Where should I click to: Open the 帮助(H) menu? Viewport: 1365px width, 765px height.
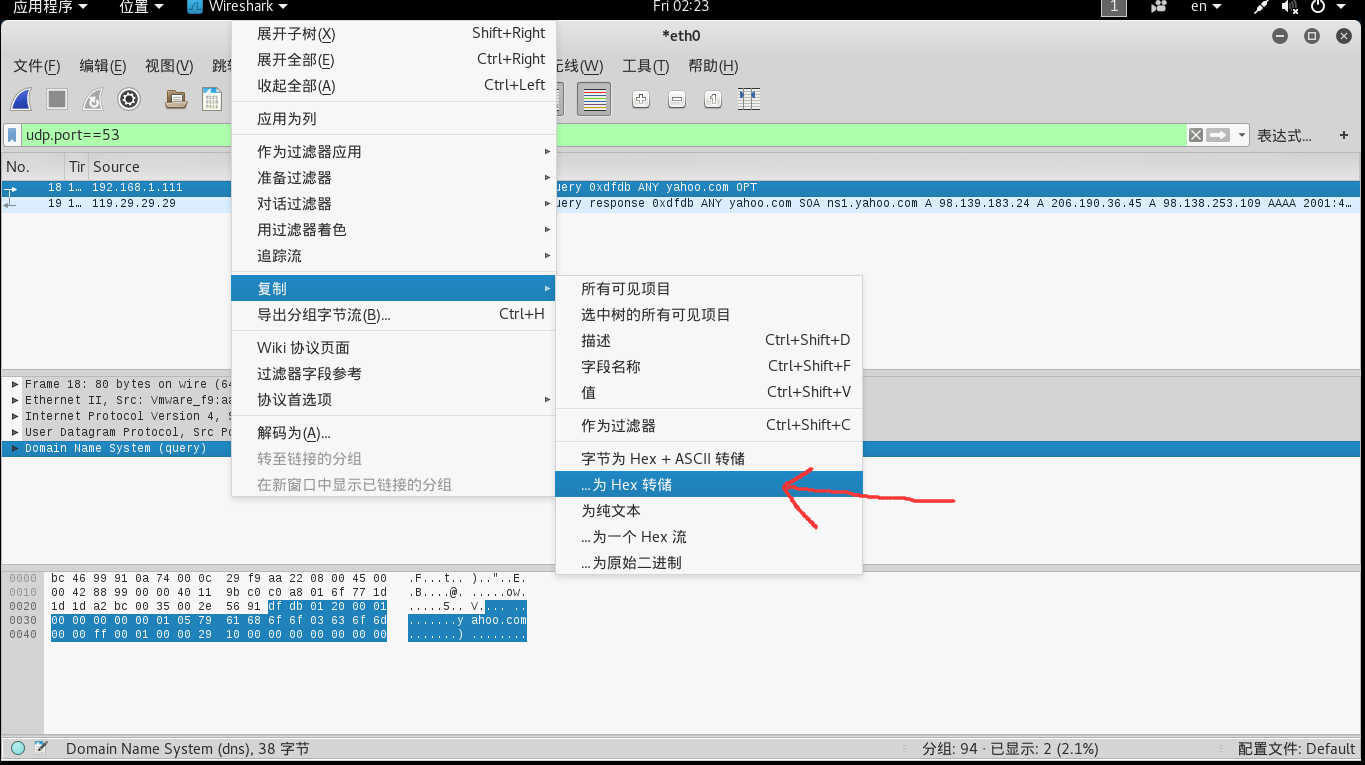tap(713, 66)
